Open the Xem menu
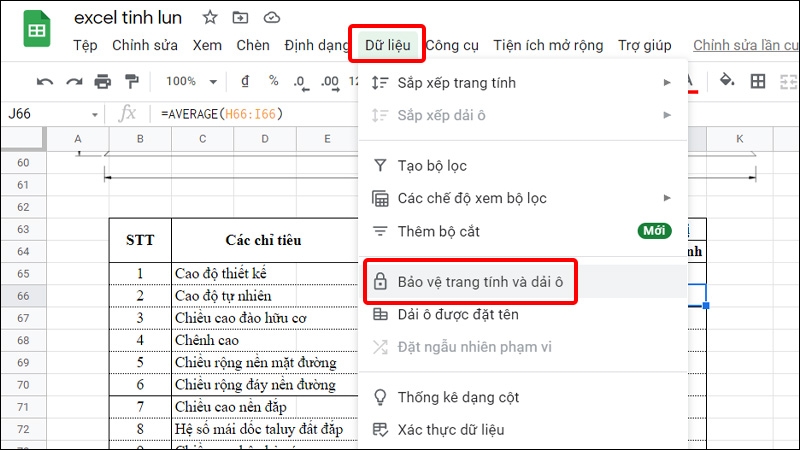The height and width of the screenshot is (450, 800). coord(207,45)
